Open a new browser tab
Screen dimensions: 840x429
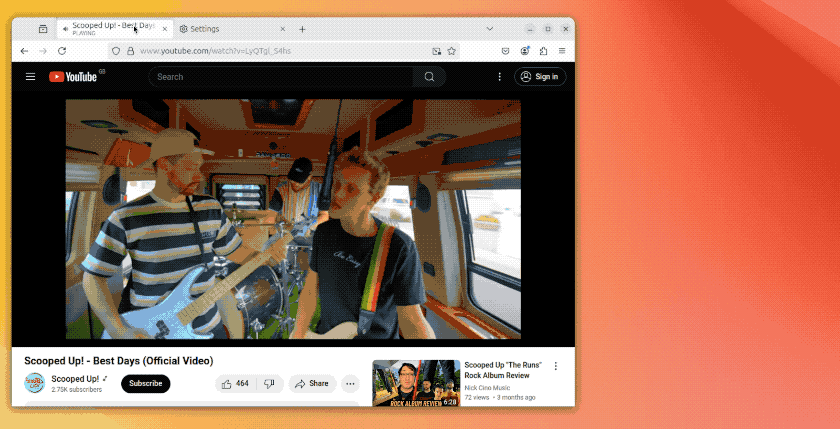[x=302, y=29]
